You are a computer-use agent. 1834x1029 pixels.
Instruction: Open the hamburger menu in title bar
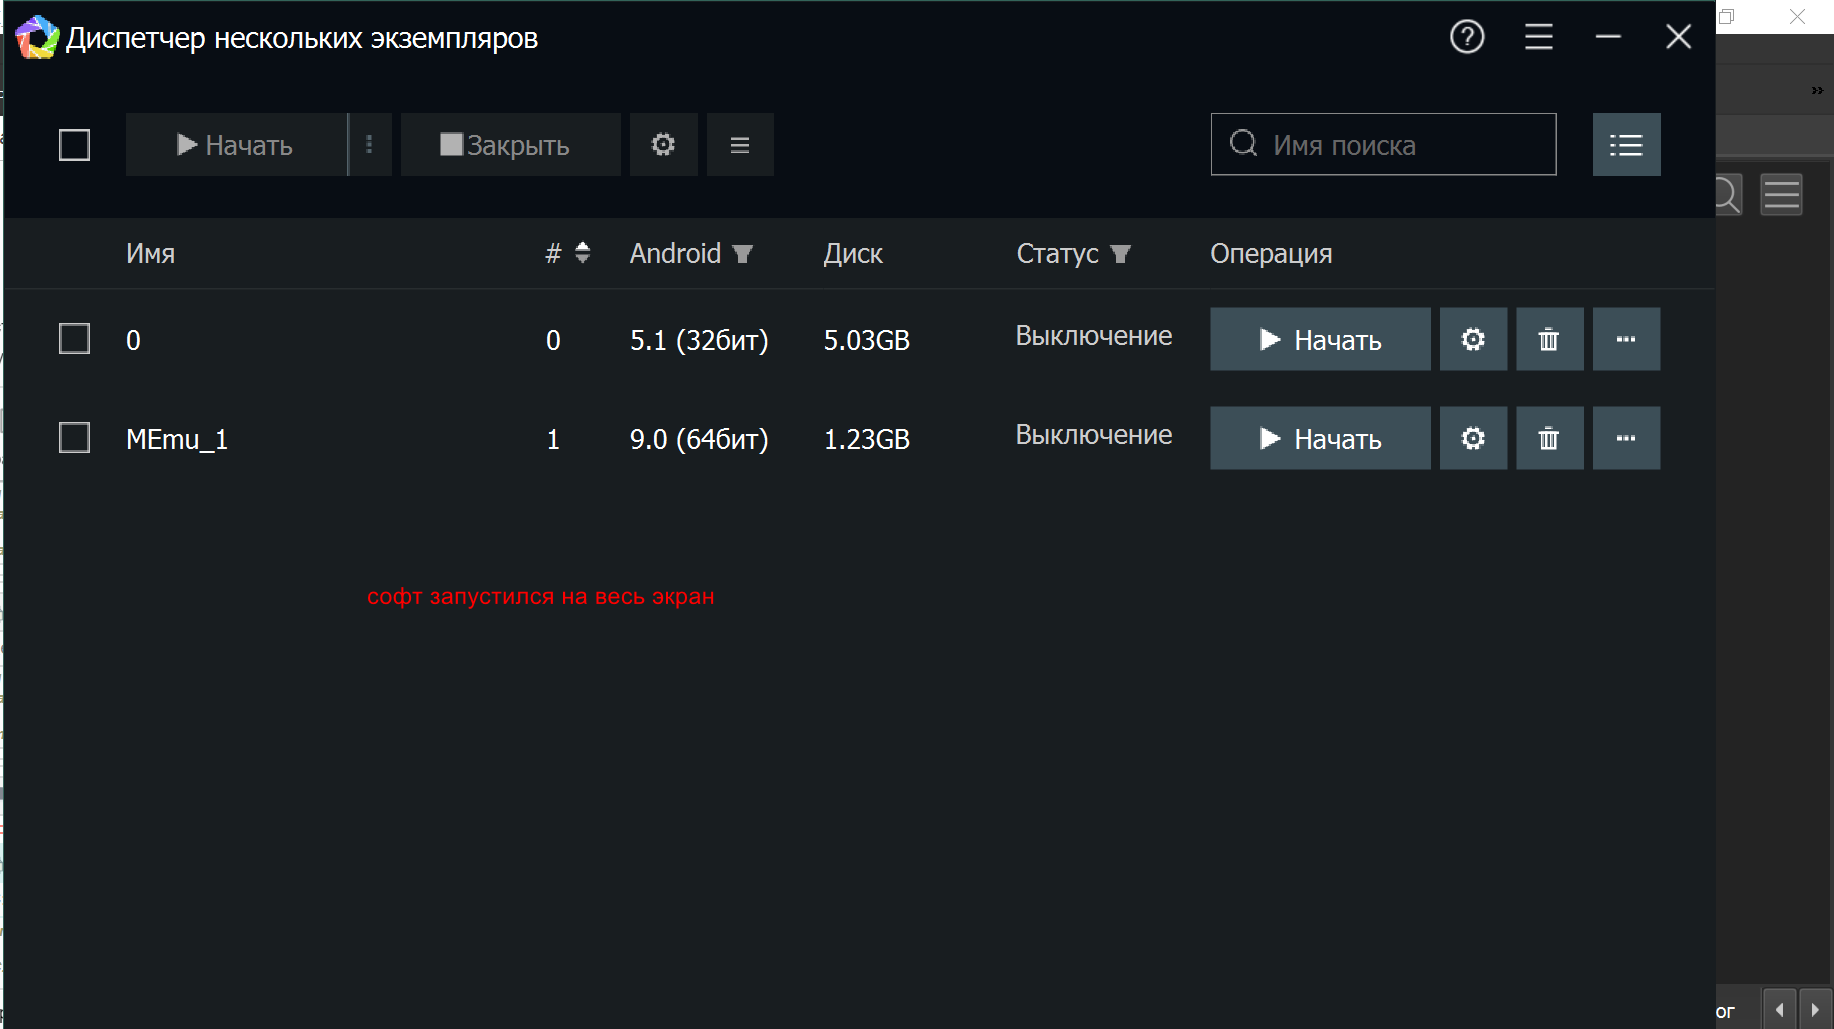coord(1538,37)
